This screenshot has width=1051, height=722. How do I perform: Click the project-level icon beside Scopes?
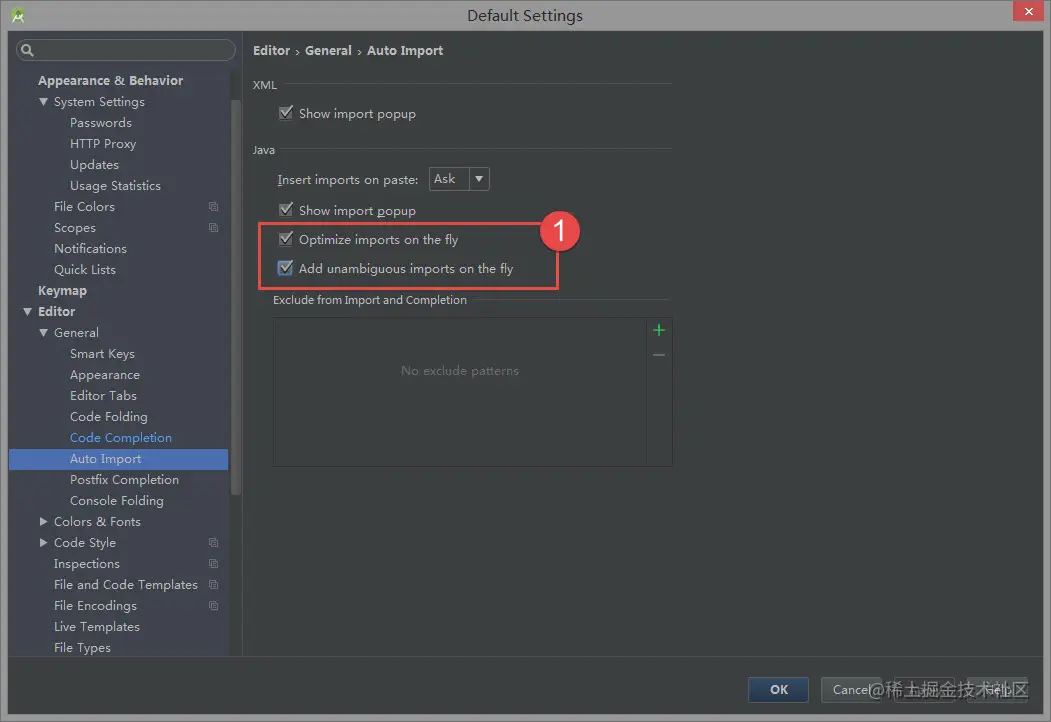click(x=213, y=228)
